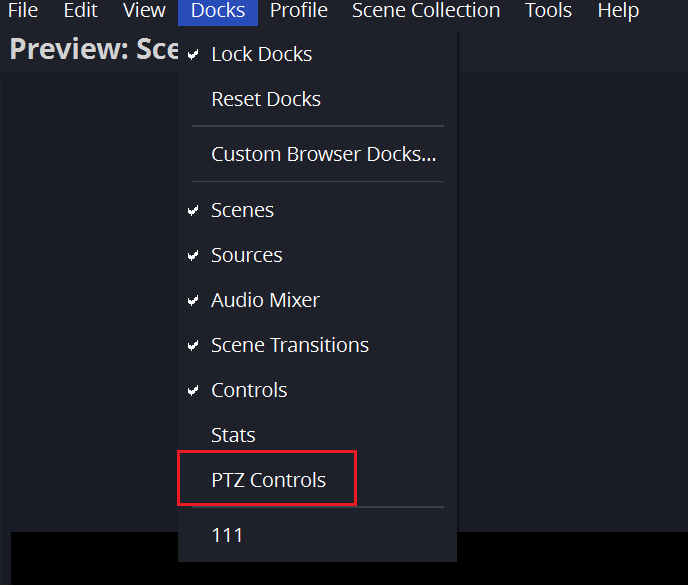This screenshot has height=585, width=688.
Task: Enable the Stats dock
Action: 233,435
